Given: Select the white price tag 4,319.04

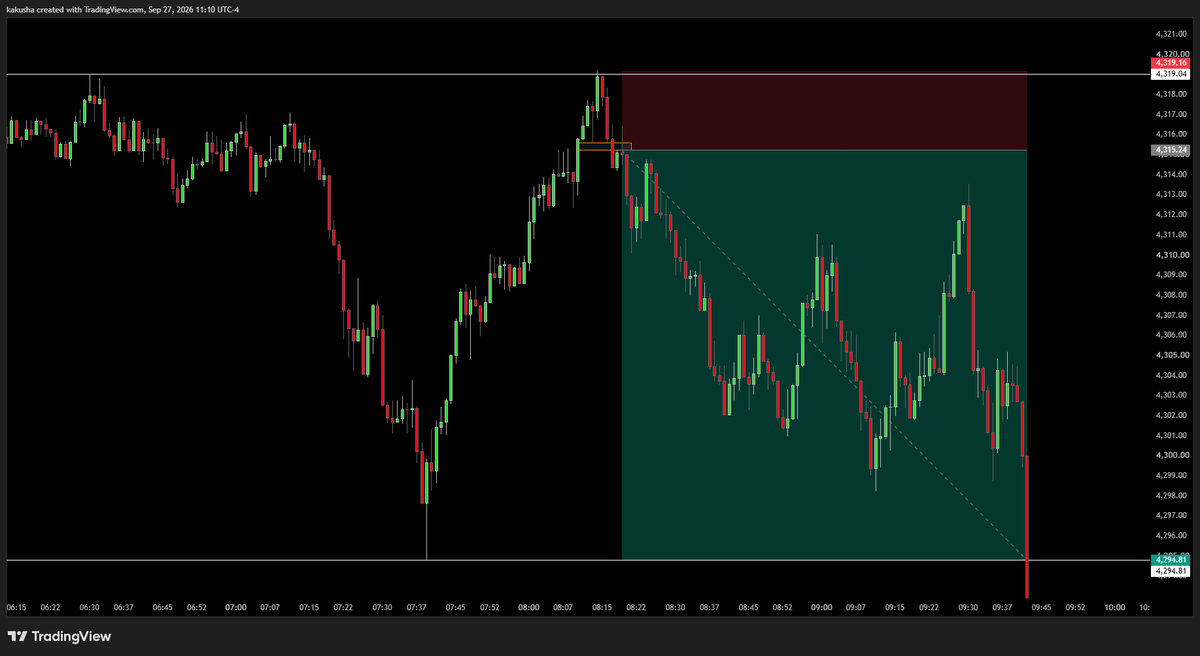Looking at the screenshot, I should click(1170, 73).
